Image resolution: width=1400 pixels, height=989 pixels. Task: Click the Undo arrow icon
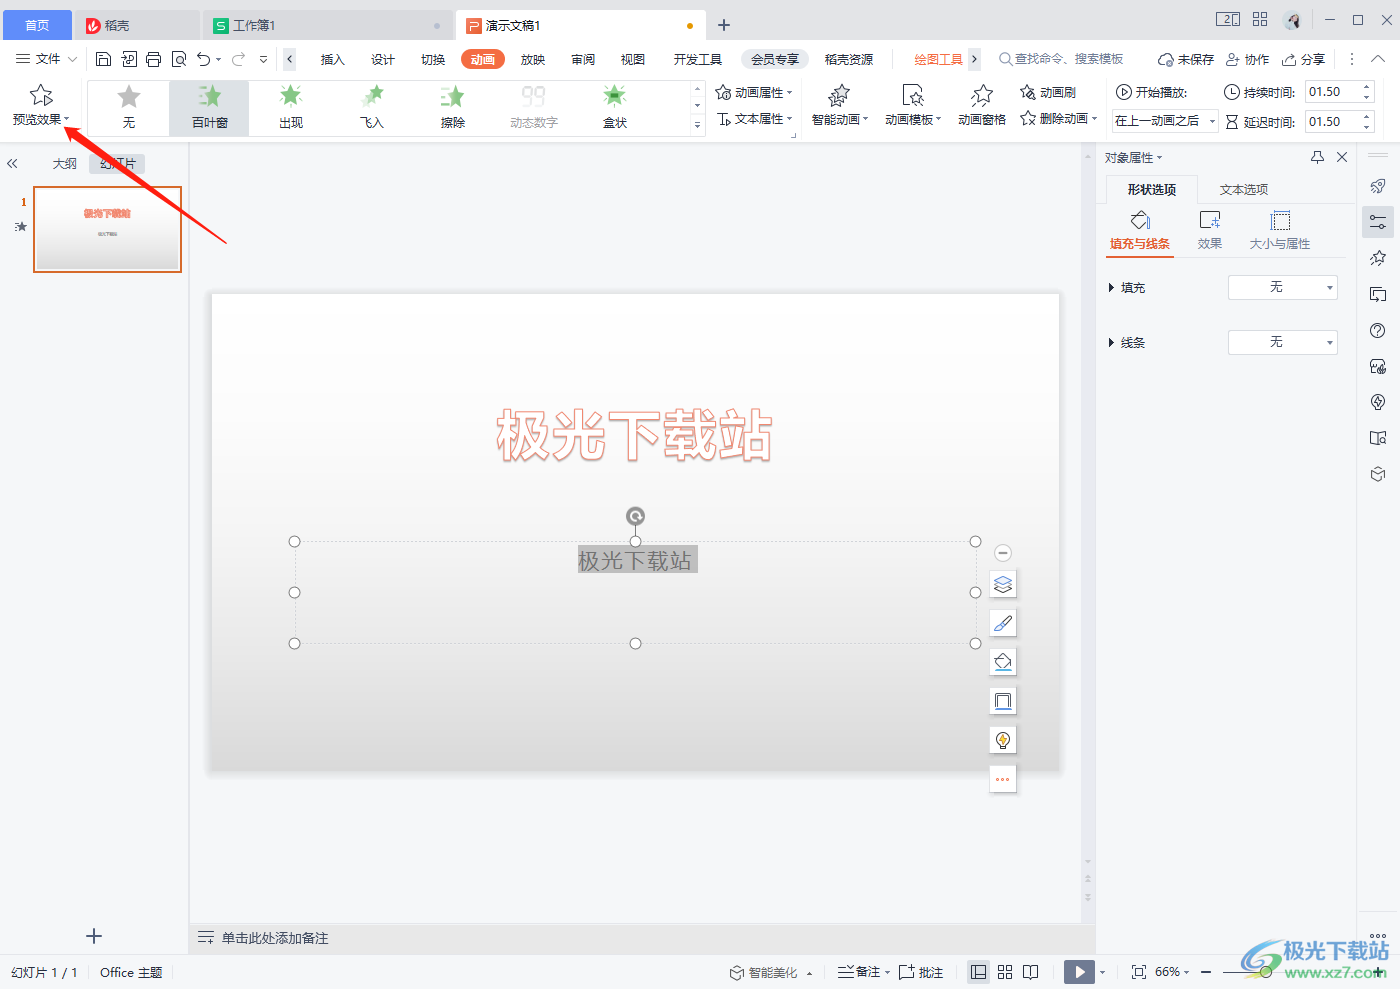(204, 59)
